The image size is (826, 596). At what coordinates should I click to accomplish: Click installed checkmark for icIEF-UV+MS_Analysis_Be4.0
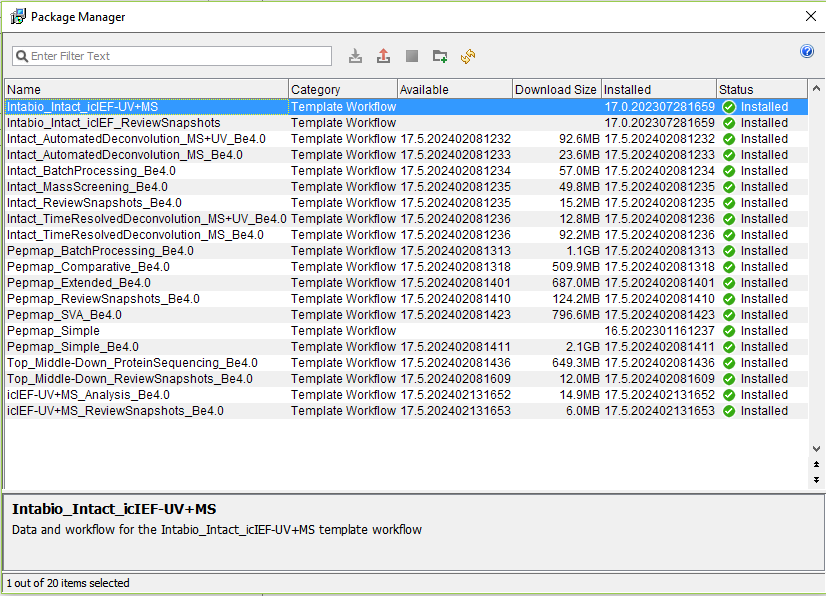[x=729, y=395]
